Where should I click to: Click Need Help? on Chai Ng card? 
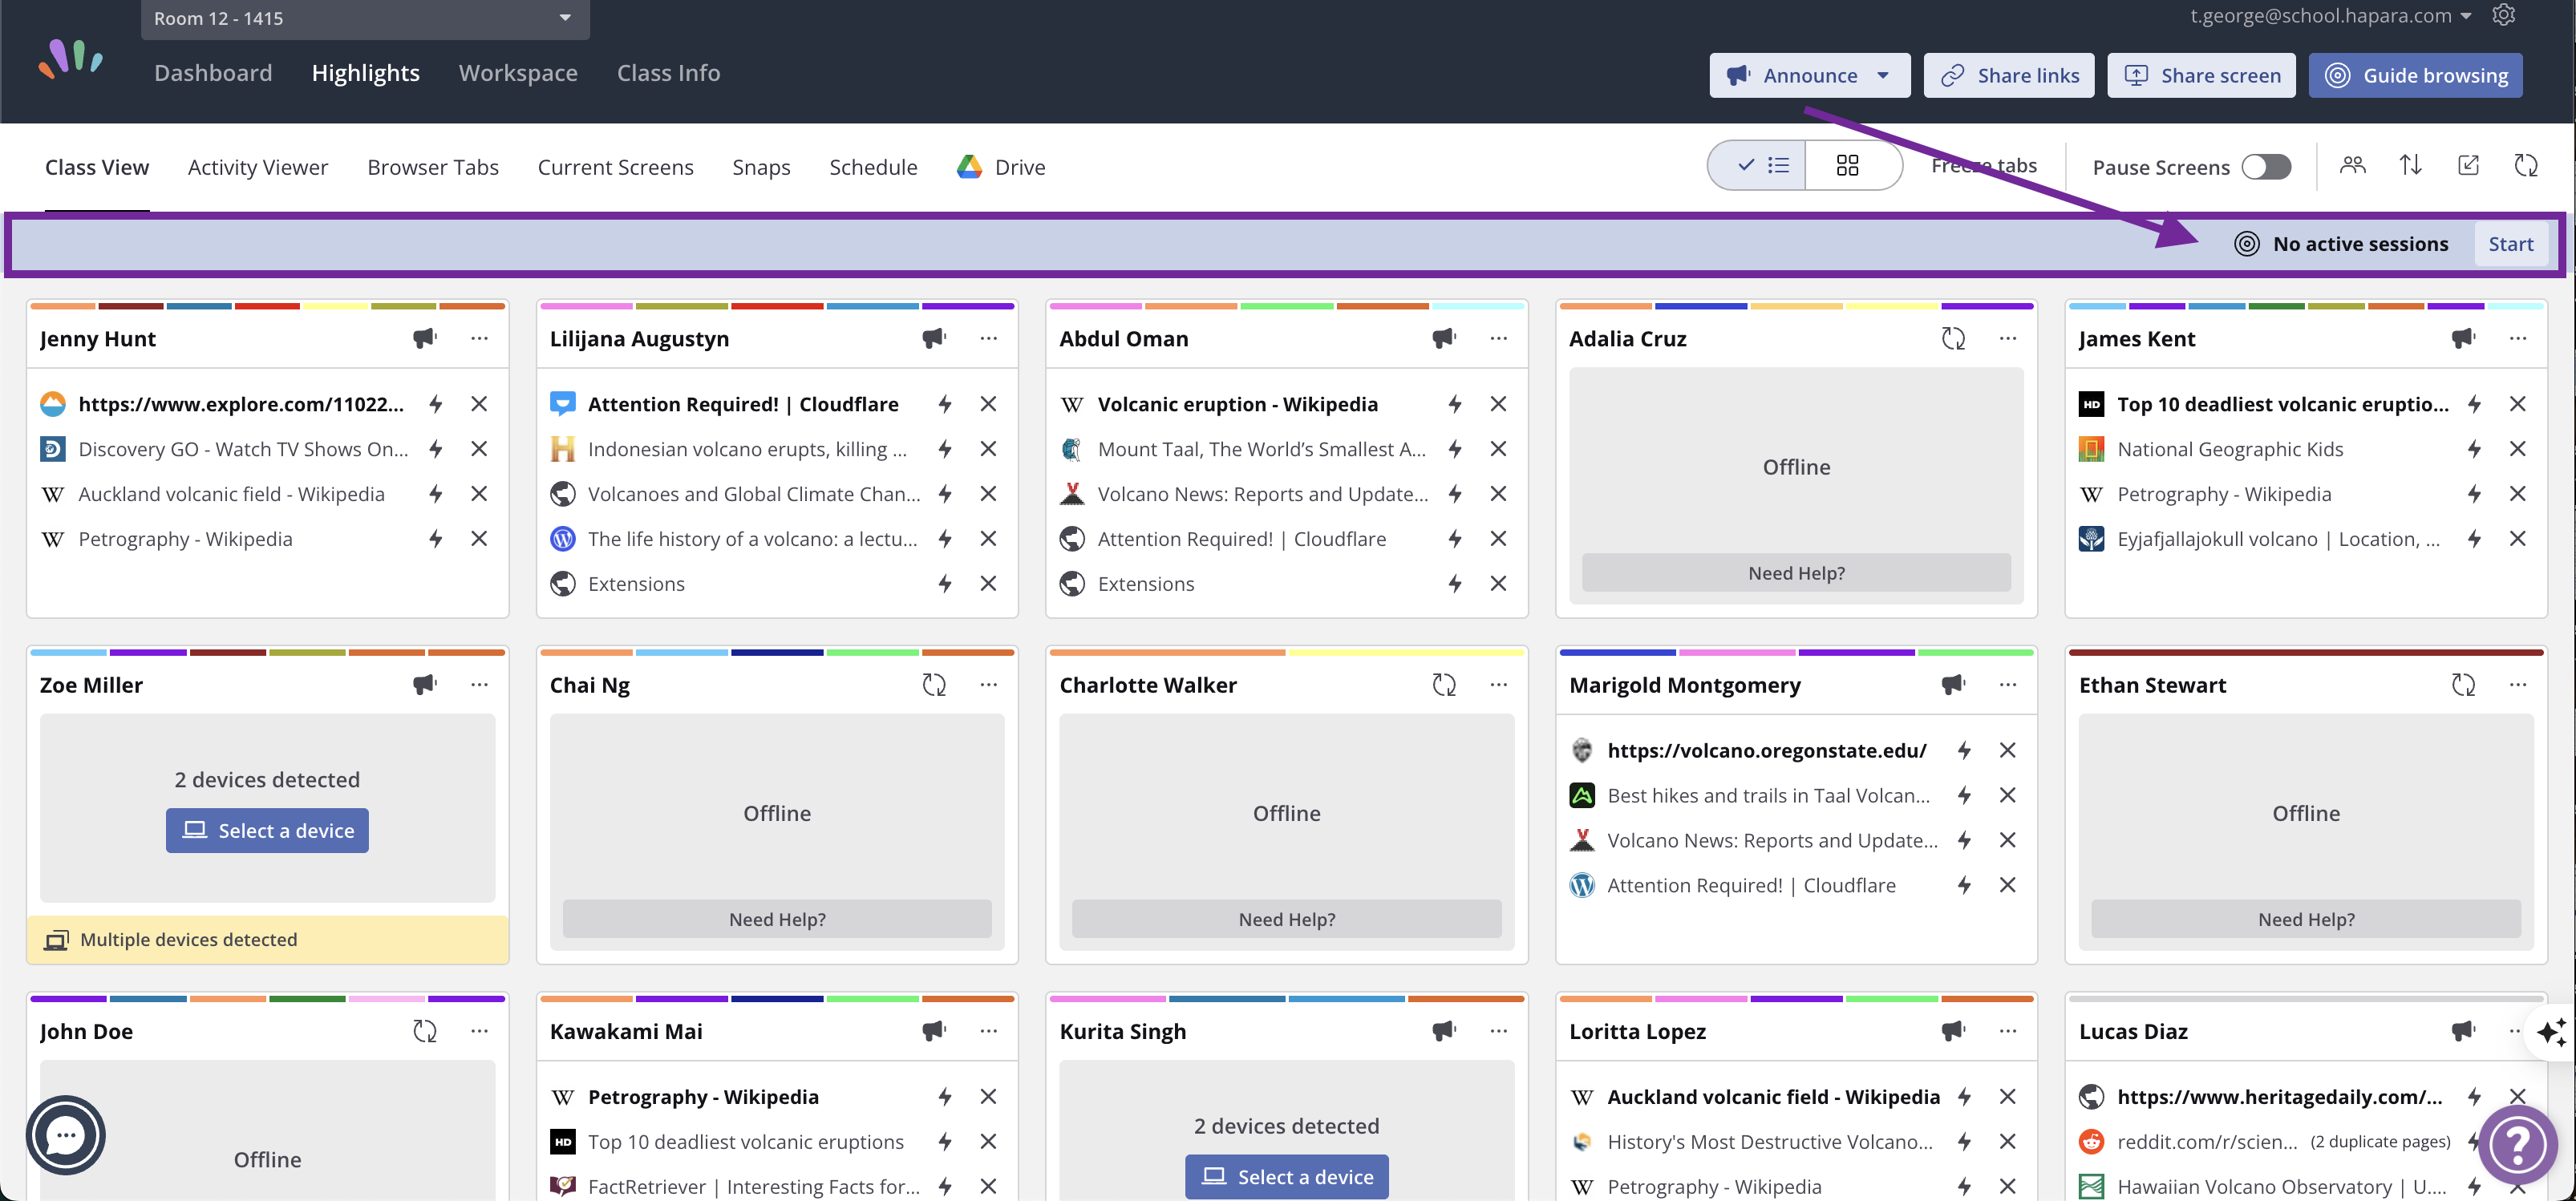click(777, 918)
